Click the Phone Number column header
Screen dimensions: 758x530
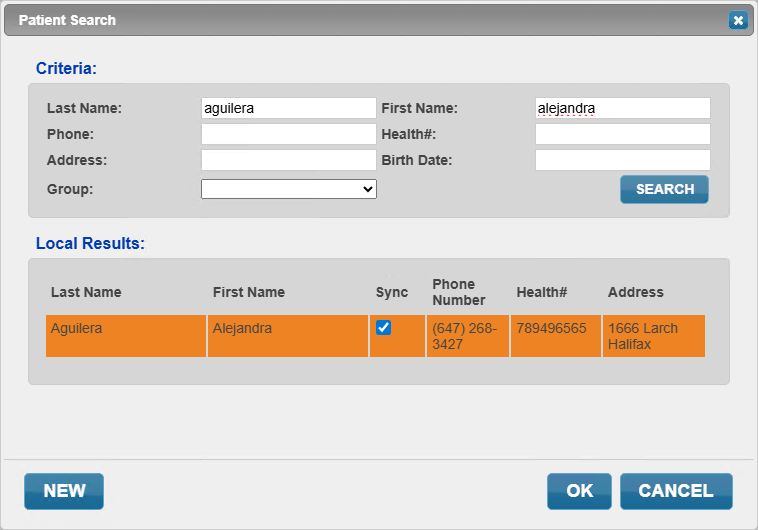[x=458, y=292]
